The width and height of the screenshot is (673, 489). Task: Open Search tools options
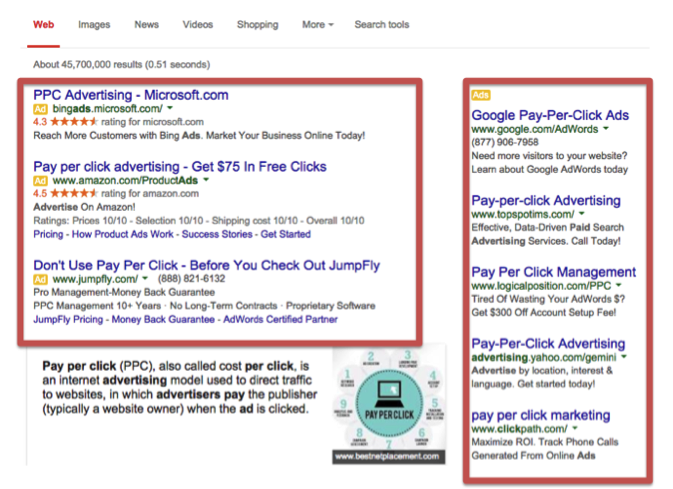point(381,24)
